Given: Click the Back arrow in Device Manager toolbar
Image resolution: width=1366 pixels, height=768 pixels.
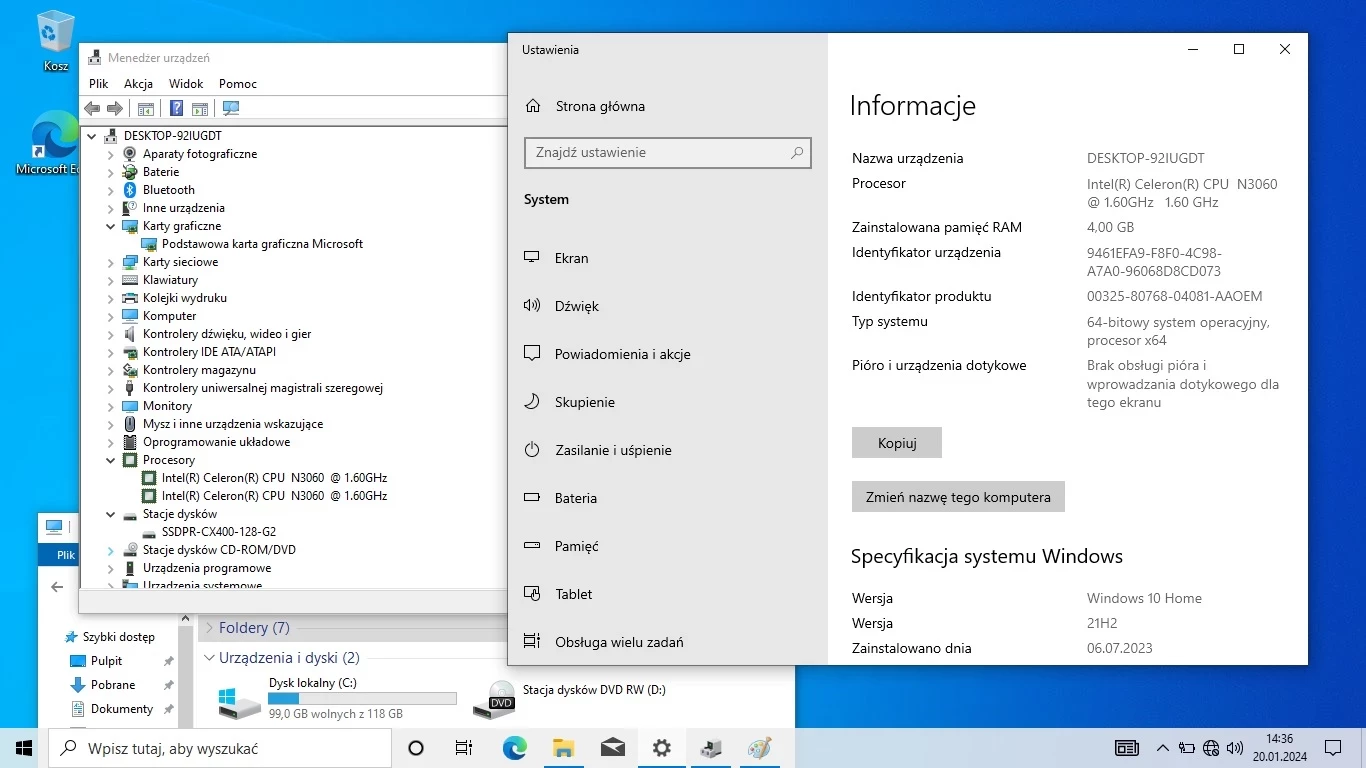Looking at the screenshot, I should (x=92, y=109).
